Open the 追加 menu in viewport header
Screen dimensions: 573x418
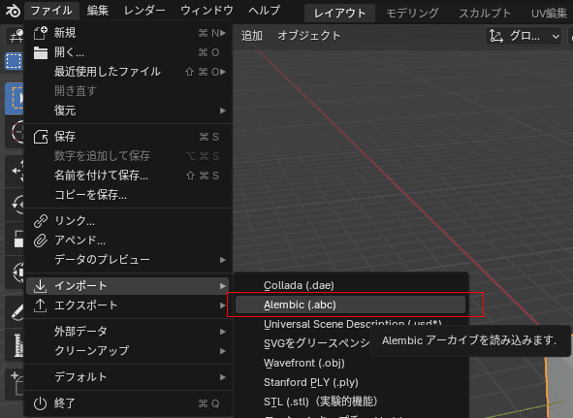click(252, 36)
